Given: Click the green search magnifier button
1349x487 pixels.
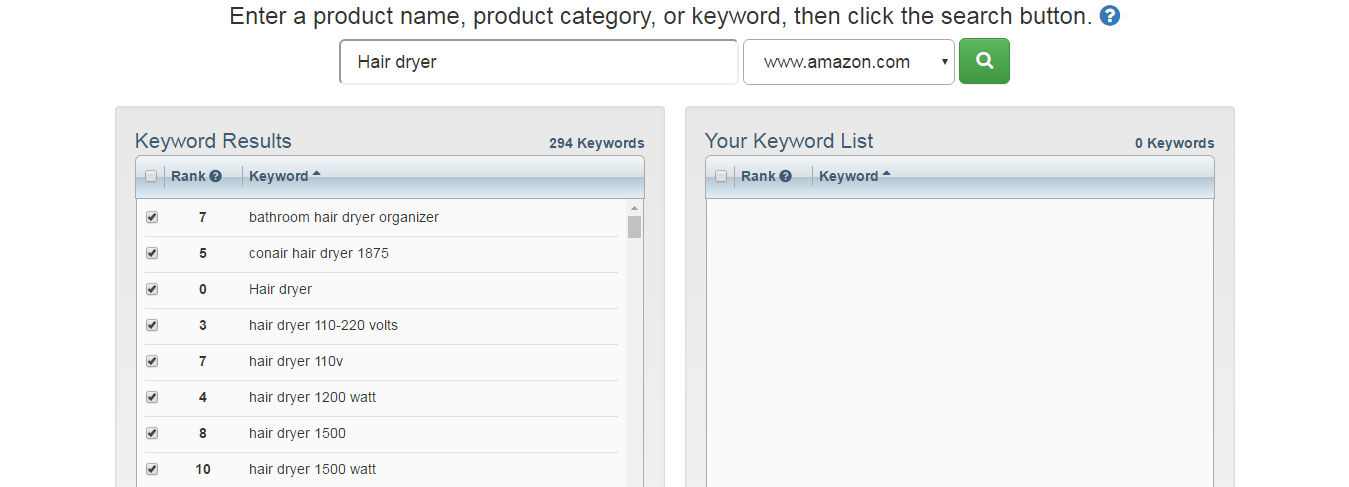Looking at the screenshot, I should tap(984, 61).
